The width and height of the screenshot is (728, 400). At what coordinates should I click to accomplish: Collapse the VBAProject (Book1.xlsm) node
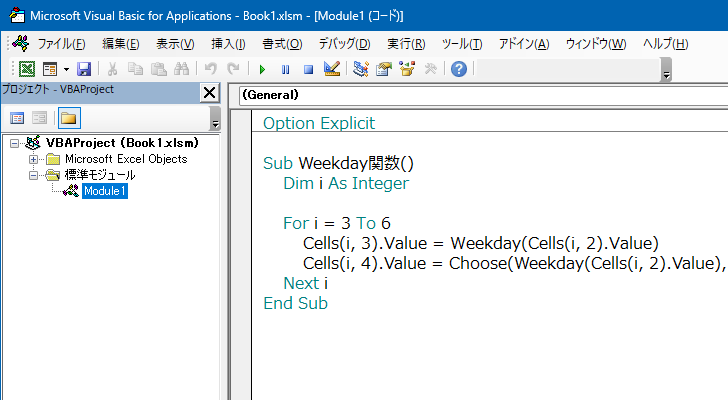(x=14, y=143)
